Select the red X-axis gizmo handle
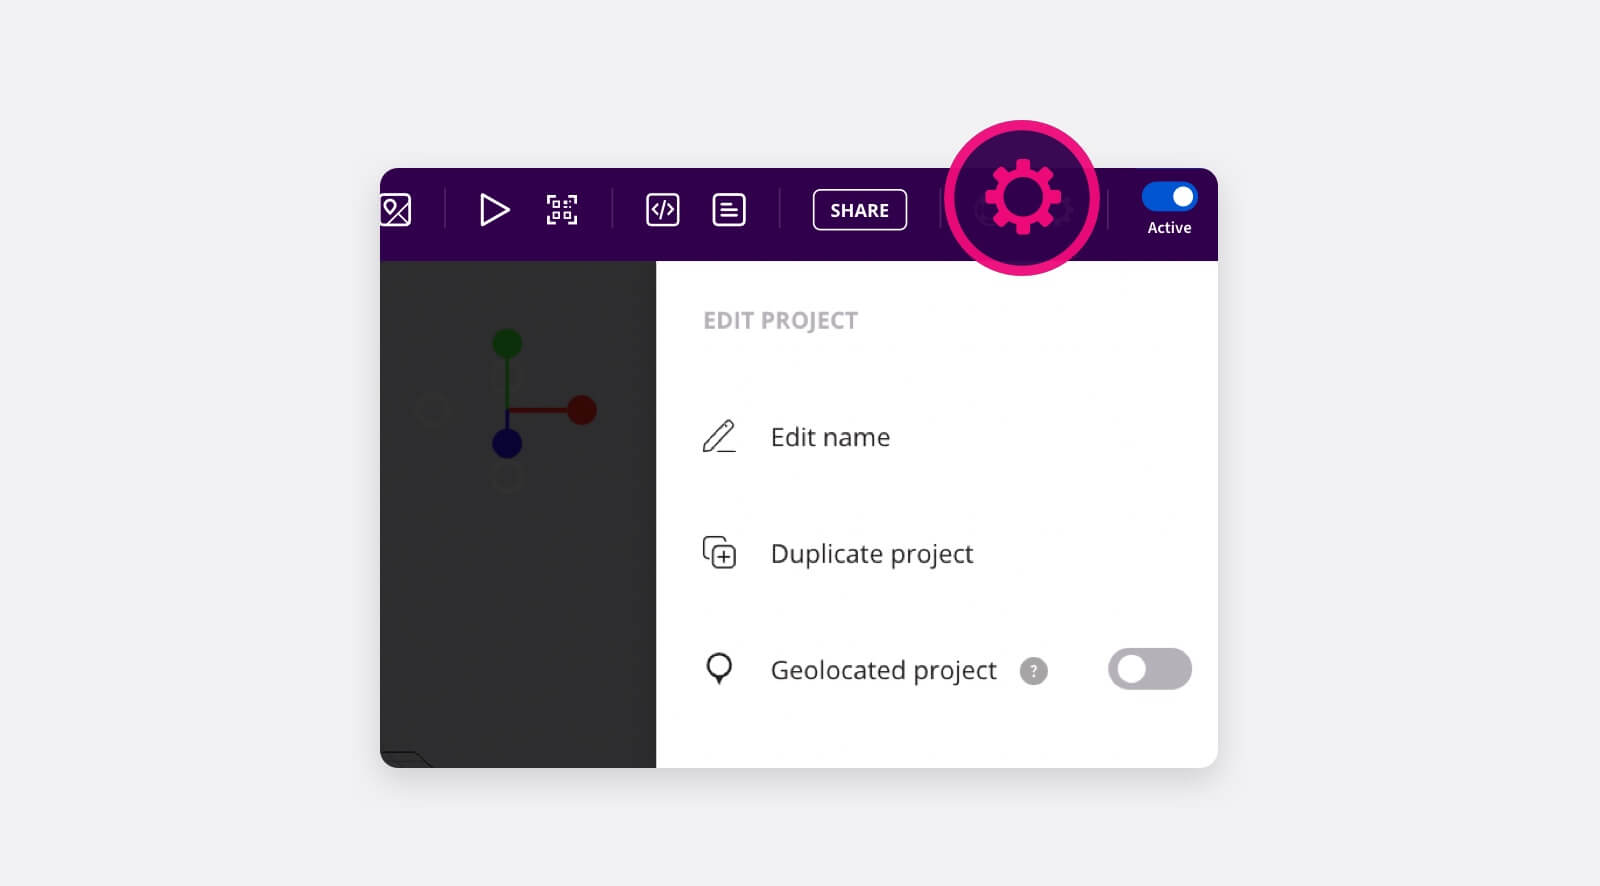Image resolution: width=1600 pixels, height=886 pixels. pos(582,410)
